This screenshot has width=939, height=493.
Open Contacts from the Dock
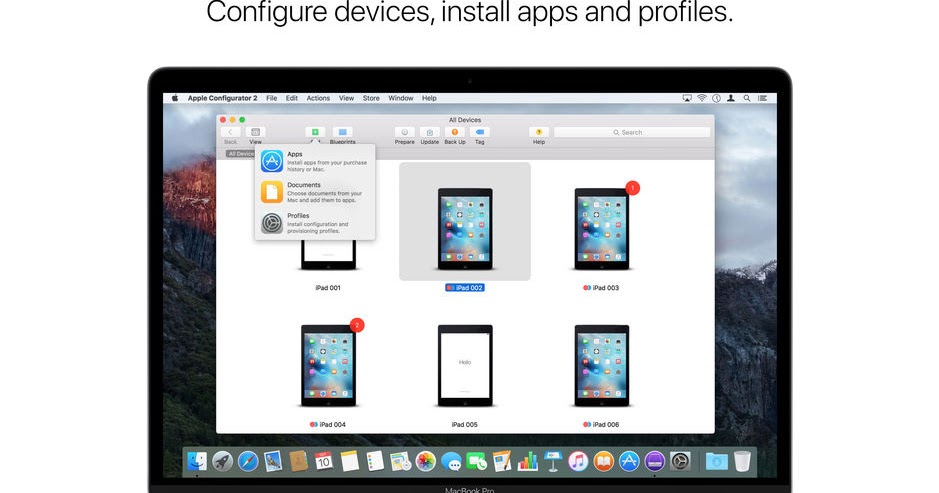coord(298,461)
